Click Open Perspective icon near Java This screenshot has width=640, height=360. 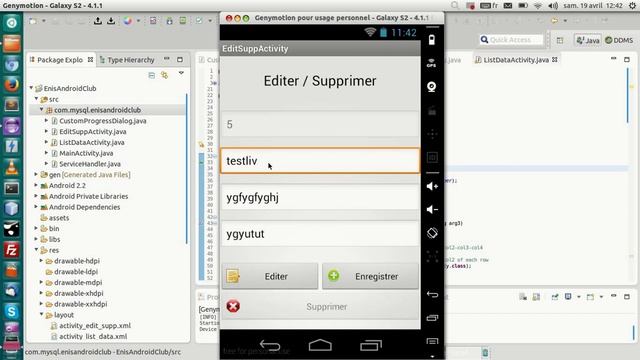click(x=560, y=40)
